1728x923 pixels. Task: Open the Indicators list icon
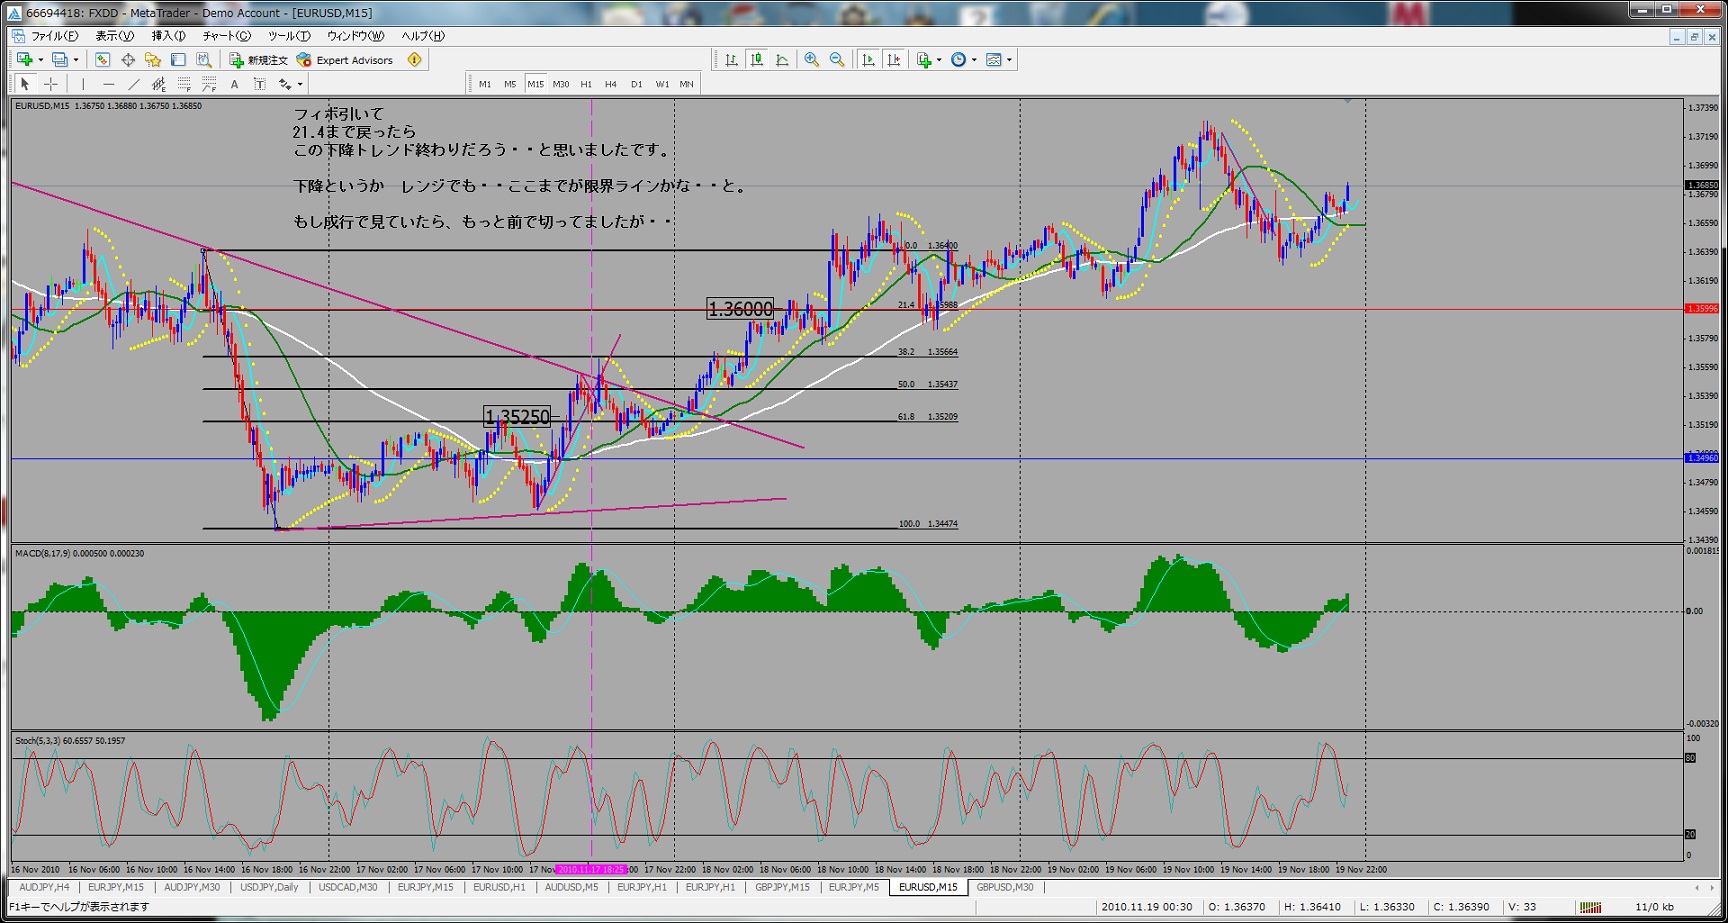pos(924,60)
